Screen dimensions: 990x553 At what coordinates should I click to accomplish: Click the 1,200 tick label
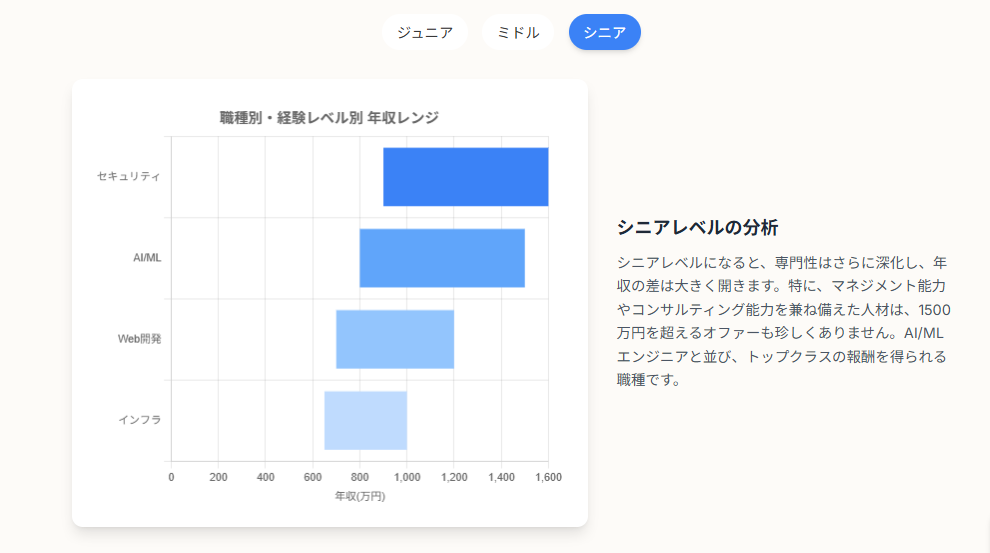coord(454,477)
